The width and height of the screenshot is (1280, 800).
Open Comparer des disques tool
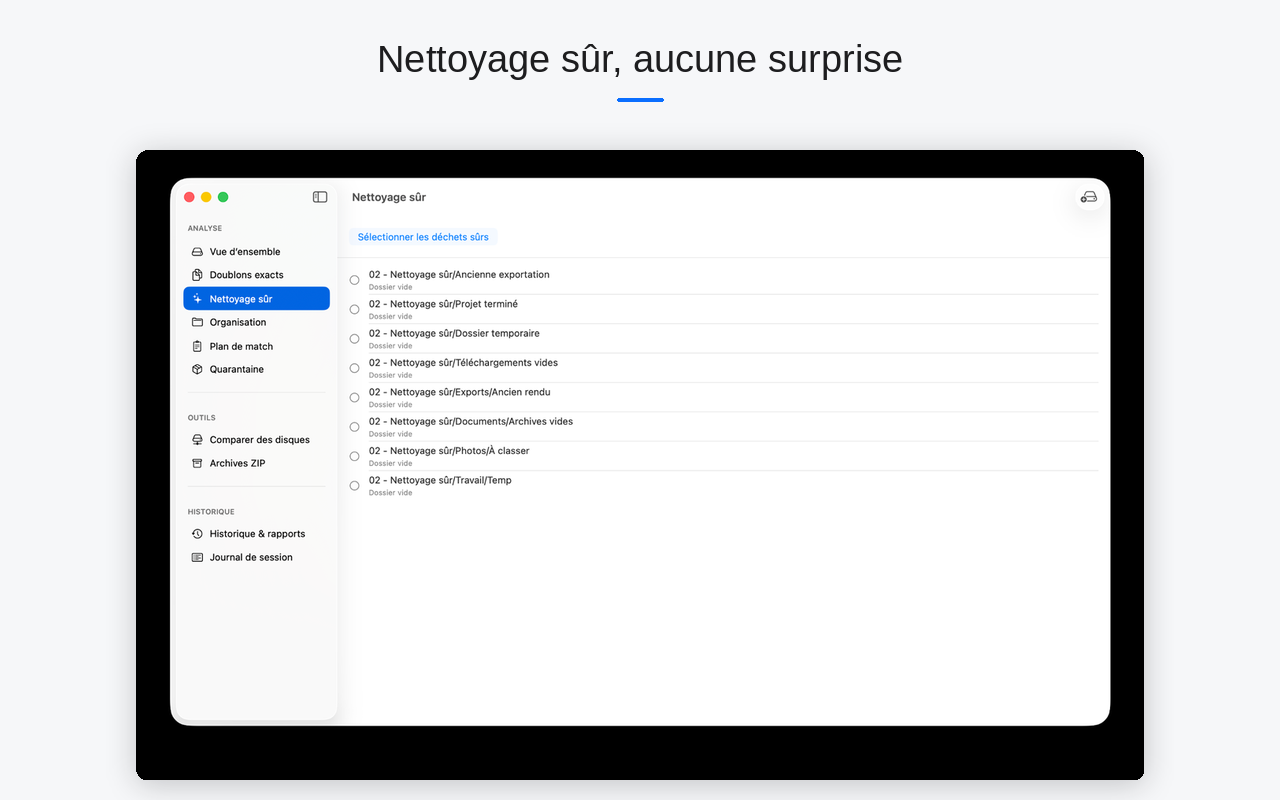[256, 440]
